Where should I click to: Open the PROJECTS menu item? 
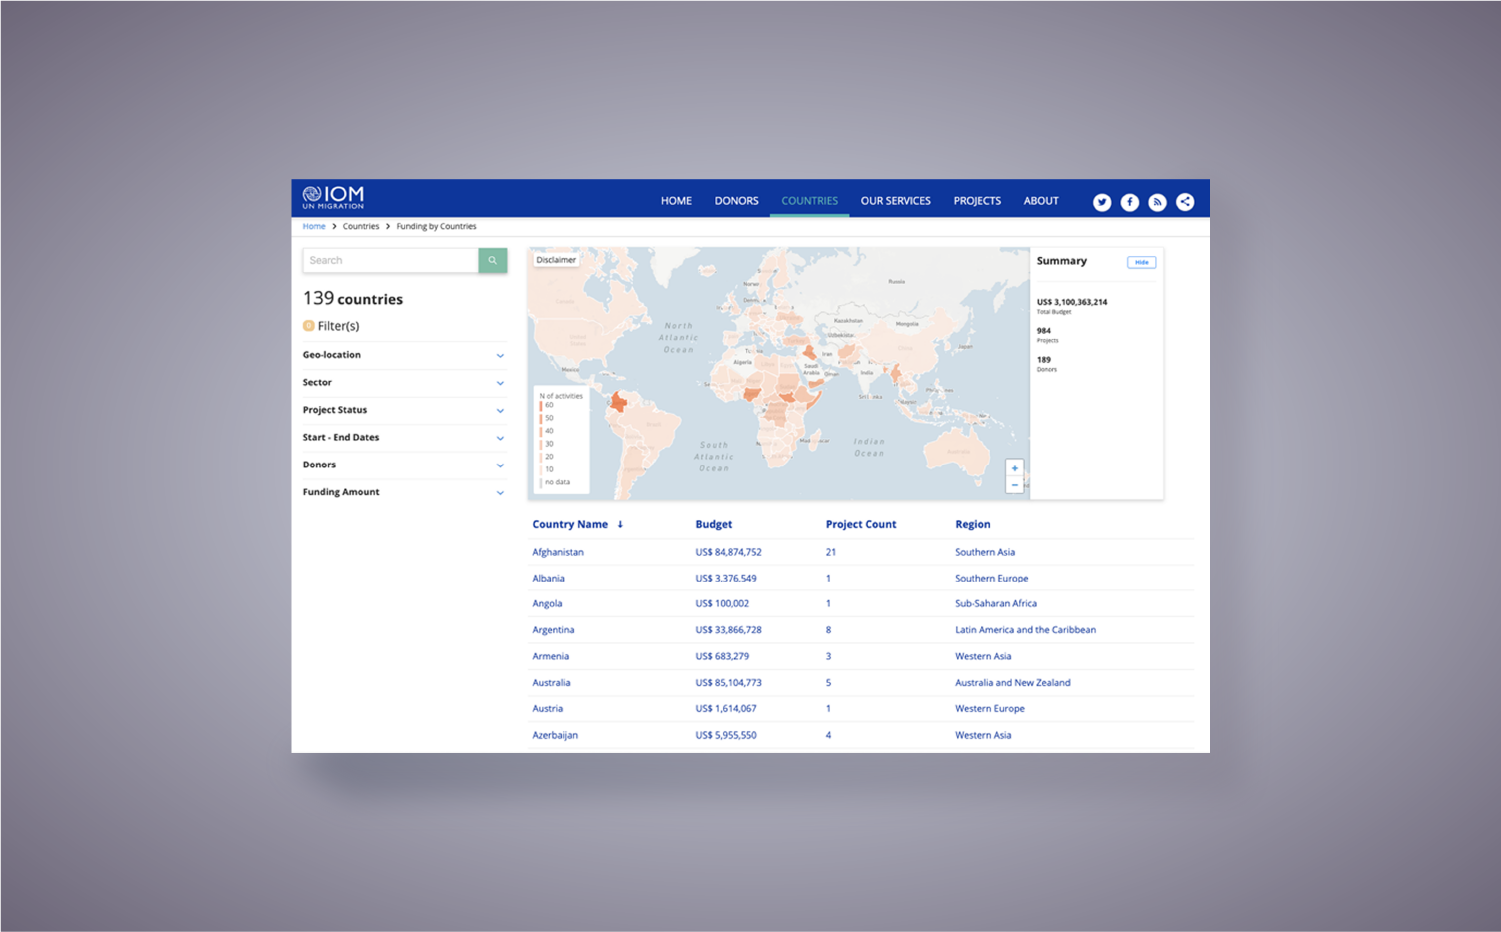point(977,201)
